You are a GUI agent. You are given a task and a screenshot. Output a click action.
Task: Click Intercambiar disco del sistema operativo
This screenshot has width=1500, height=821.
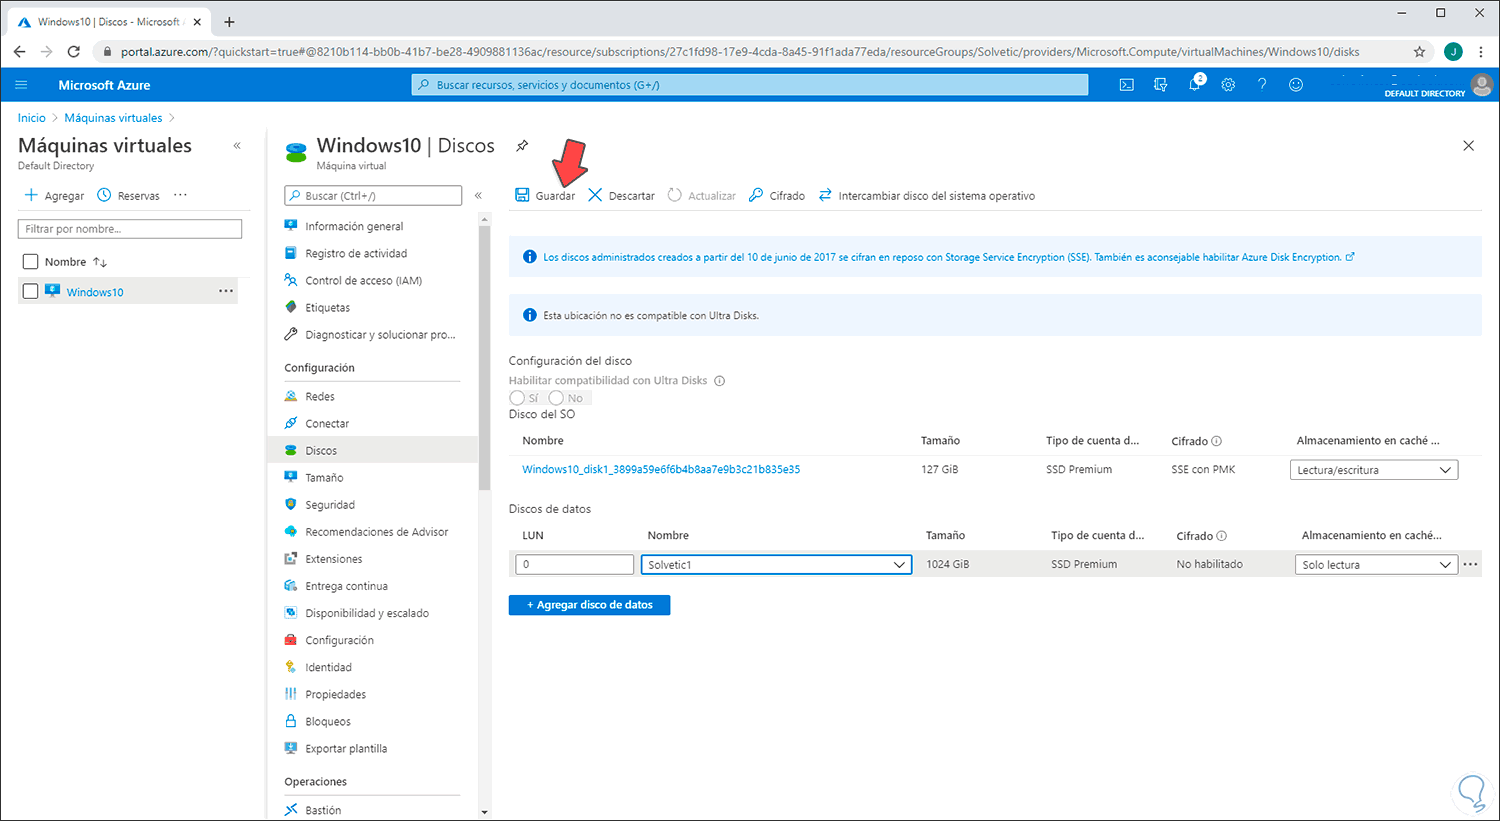point(927,196)
